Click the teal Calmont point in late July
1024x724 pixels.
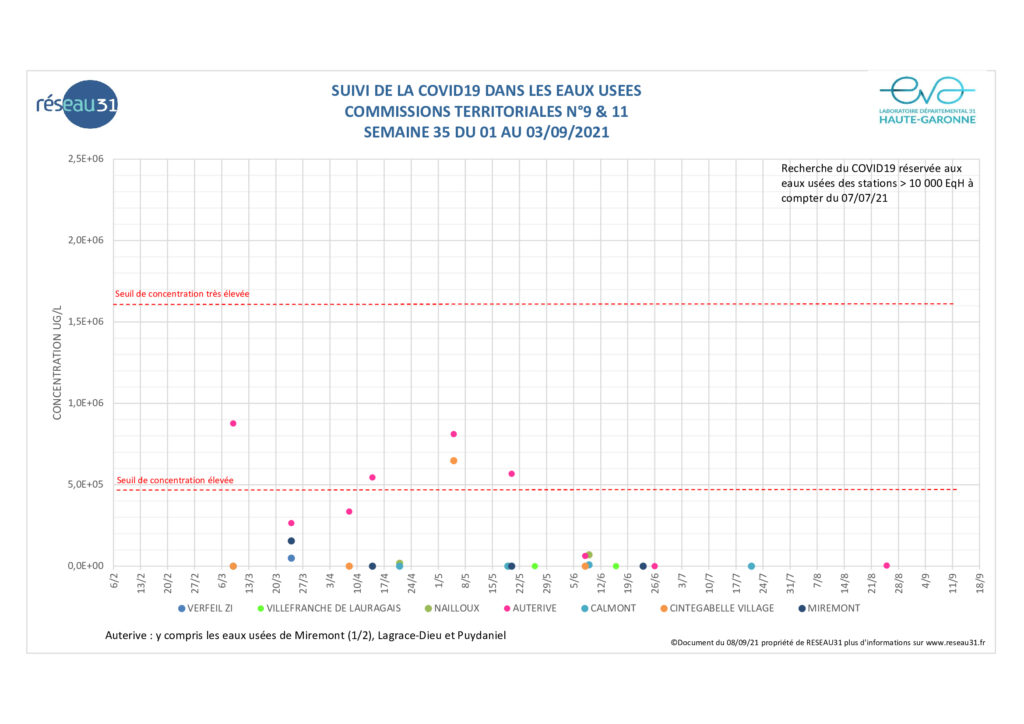point(752,567)
